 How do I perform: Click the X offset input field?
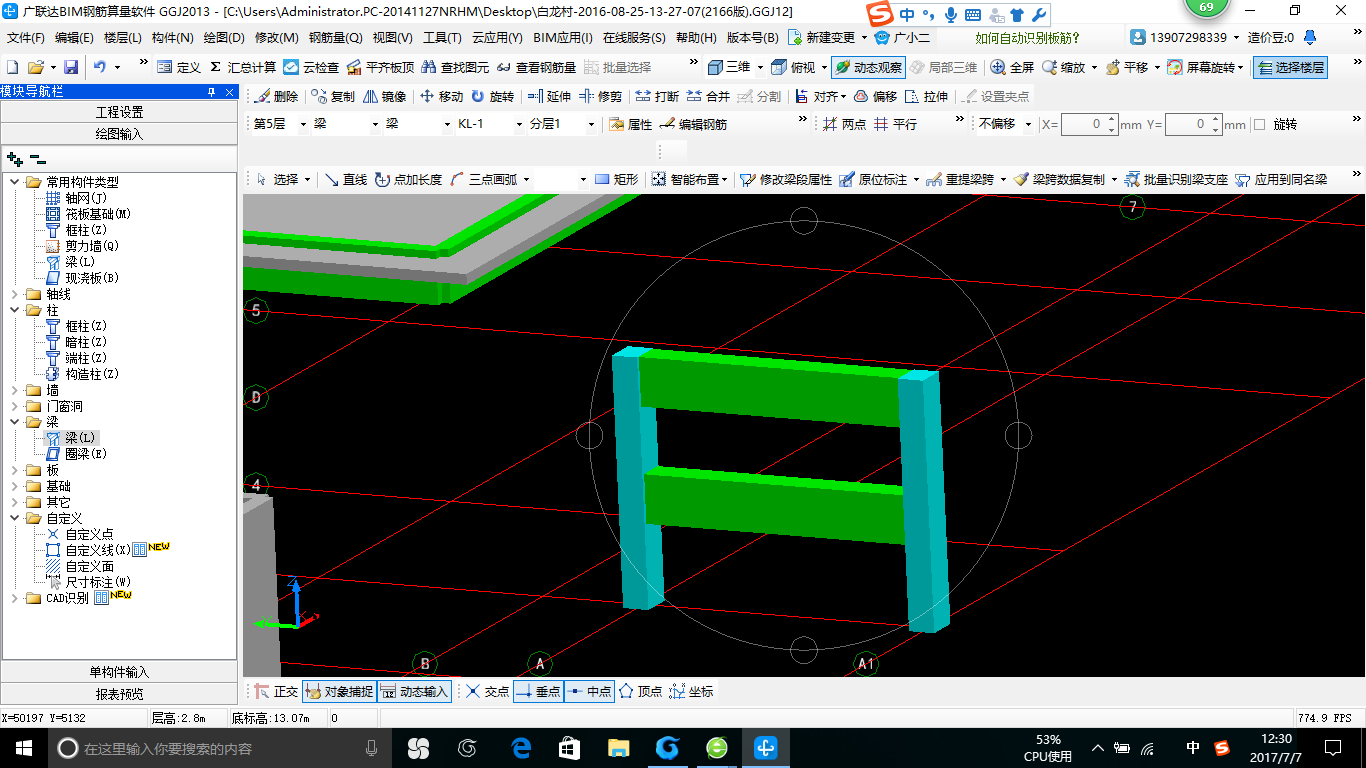coord(1090,125)
